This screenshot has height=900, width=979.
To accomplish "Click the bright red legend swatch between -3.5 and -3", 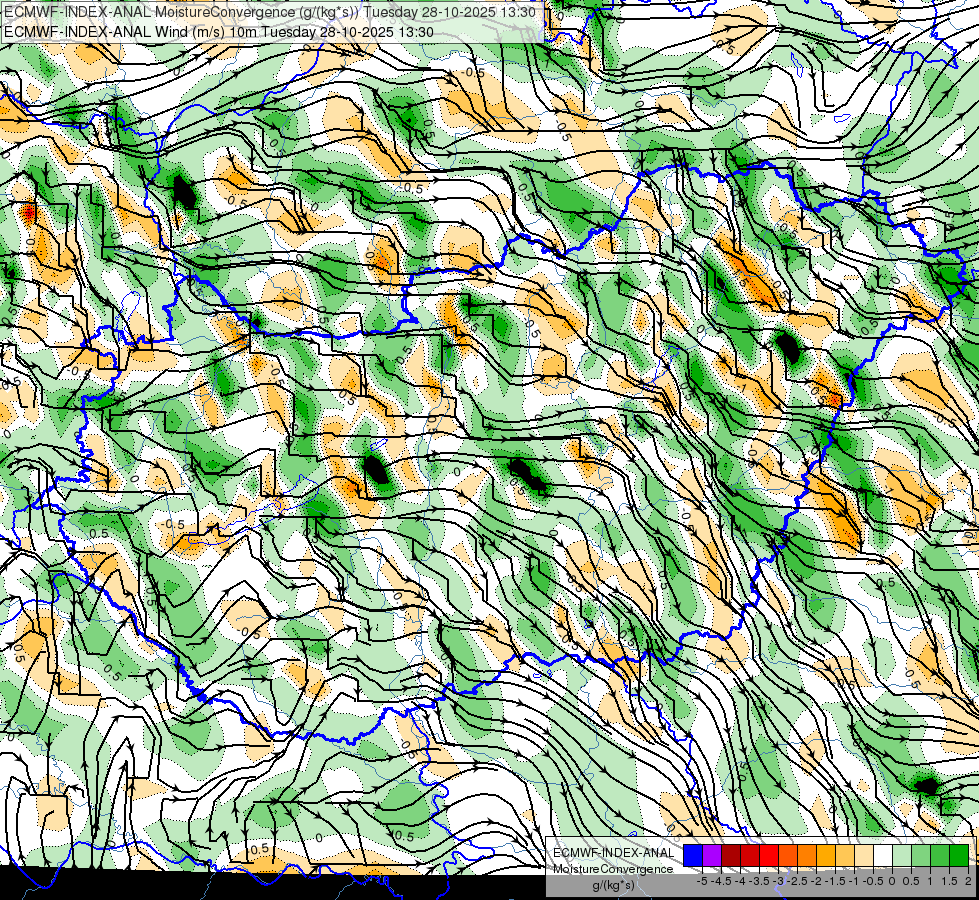I will pos(769,856).
